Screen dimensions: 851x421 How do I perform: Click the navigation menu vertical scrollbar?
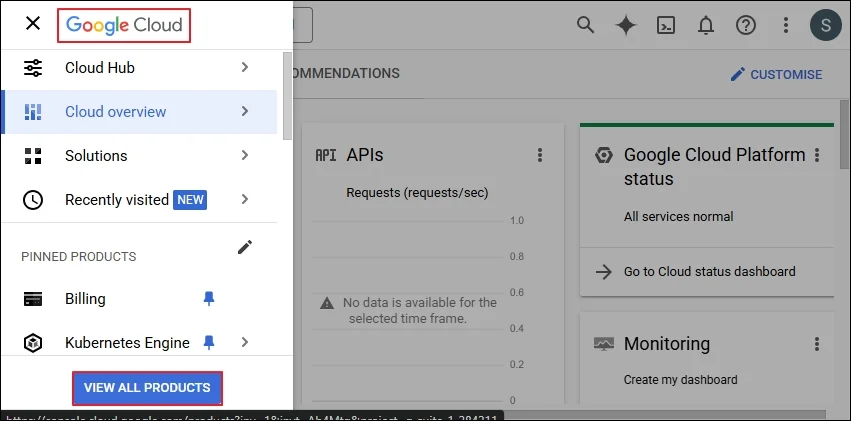(287, 97)
